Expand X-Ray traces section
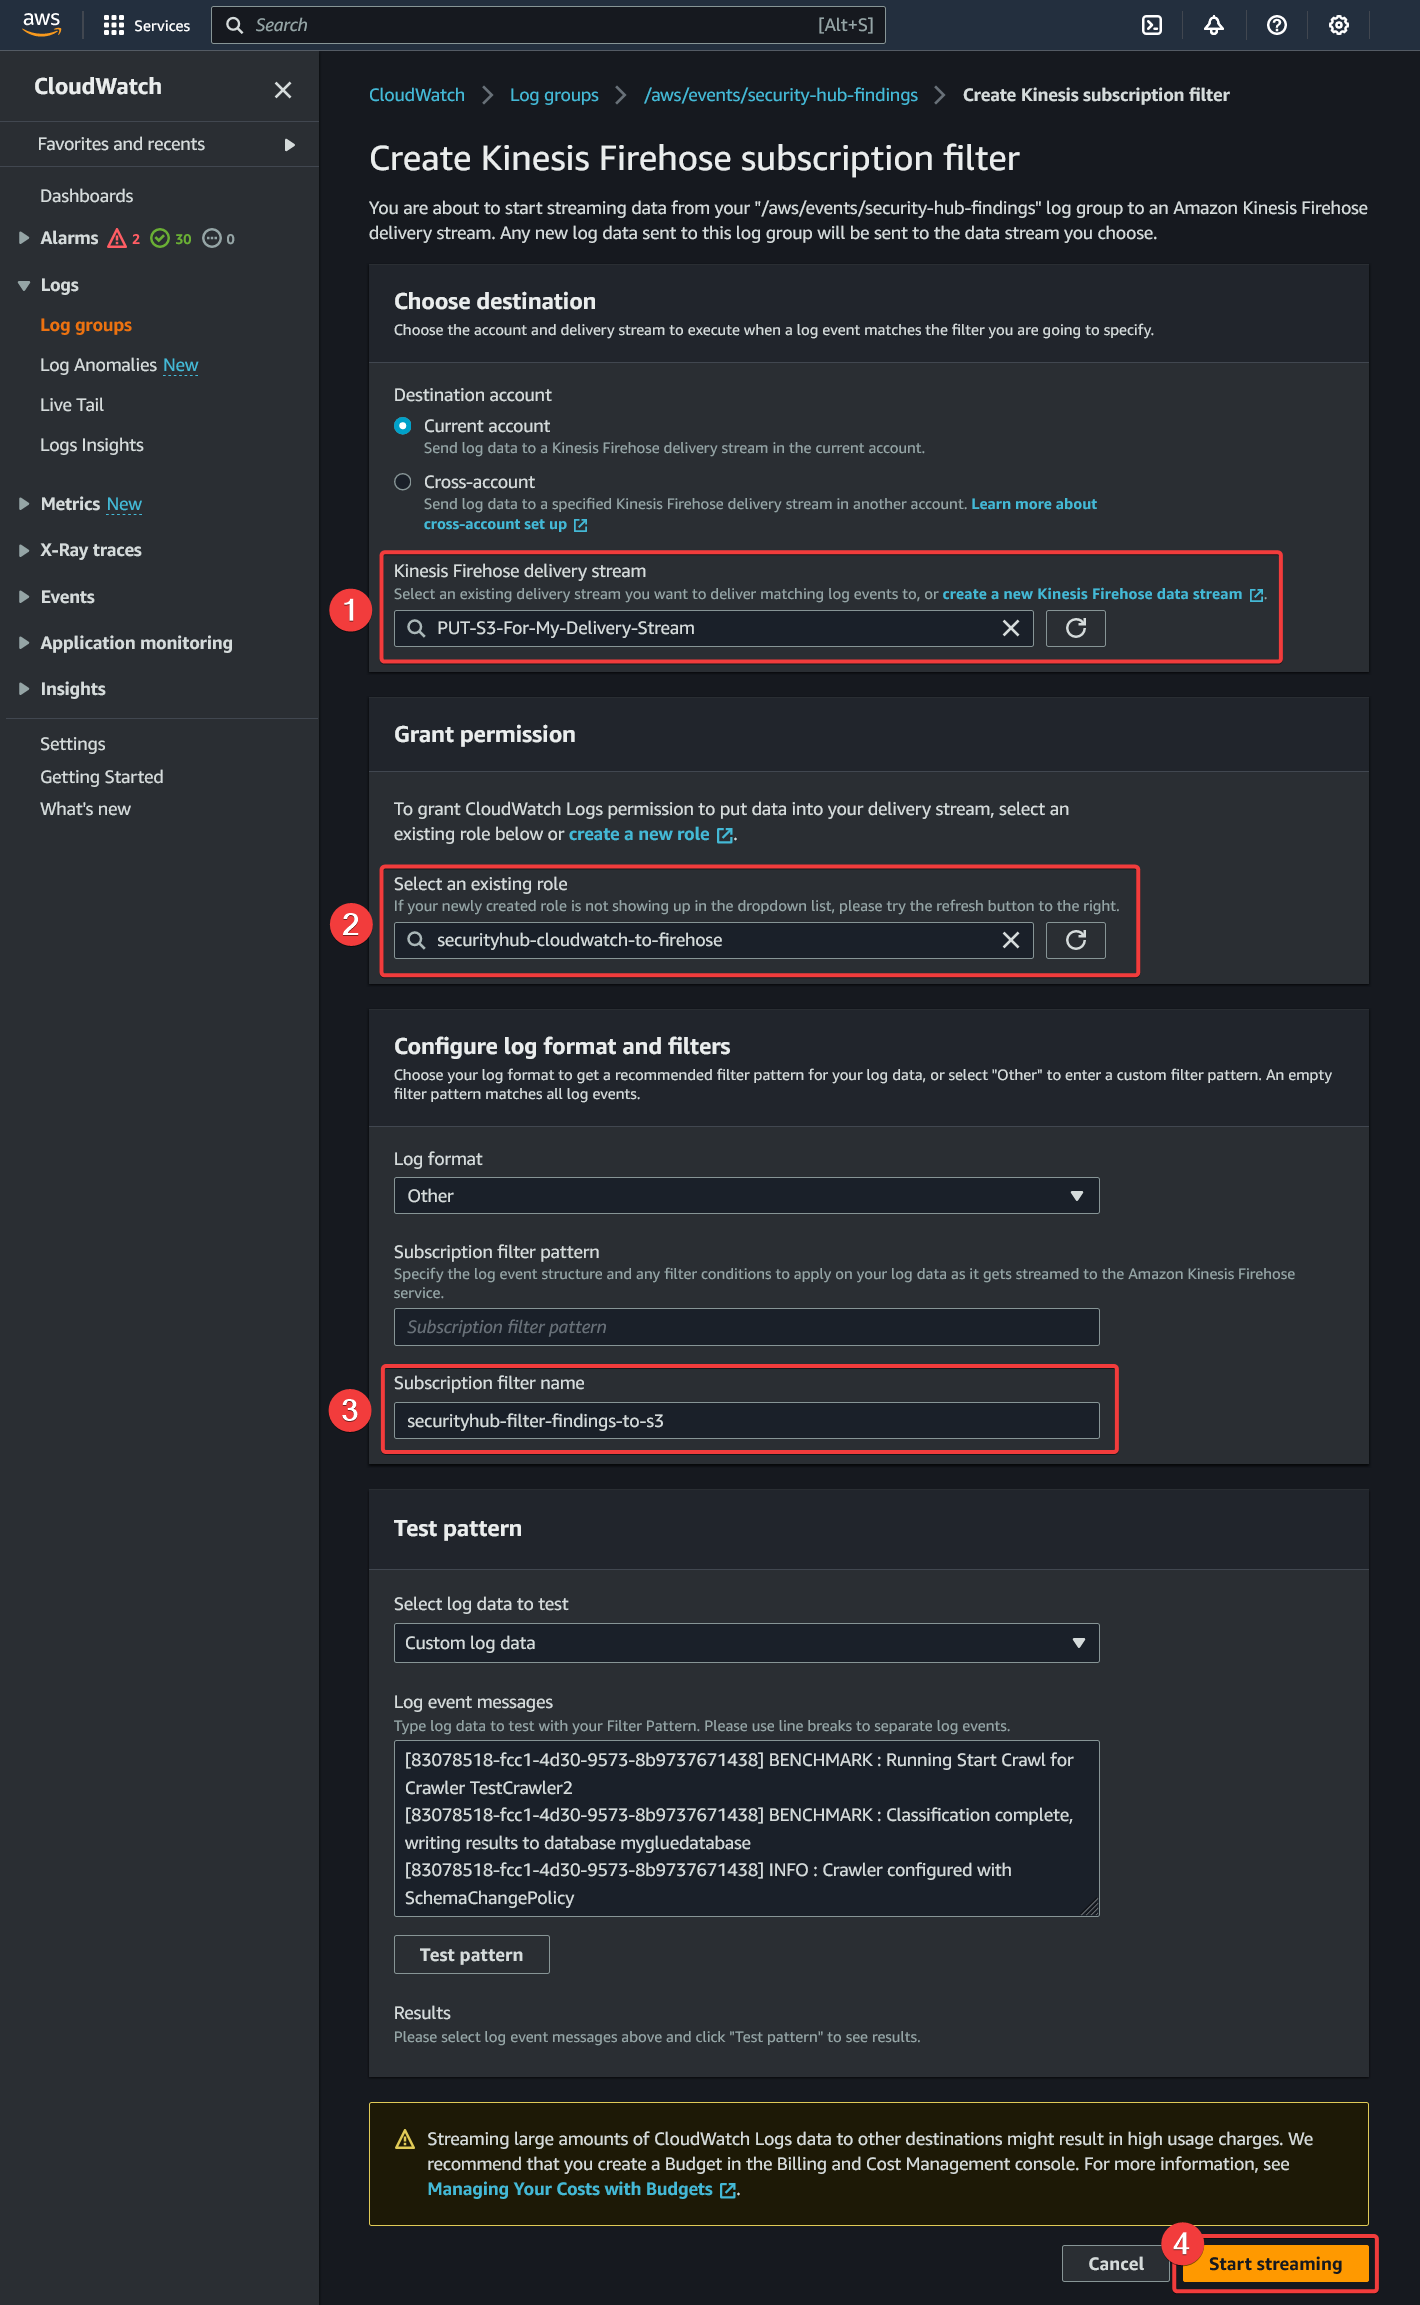The image size is (1420, 2305). pyautogui.click(x=24, y=550)
